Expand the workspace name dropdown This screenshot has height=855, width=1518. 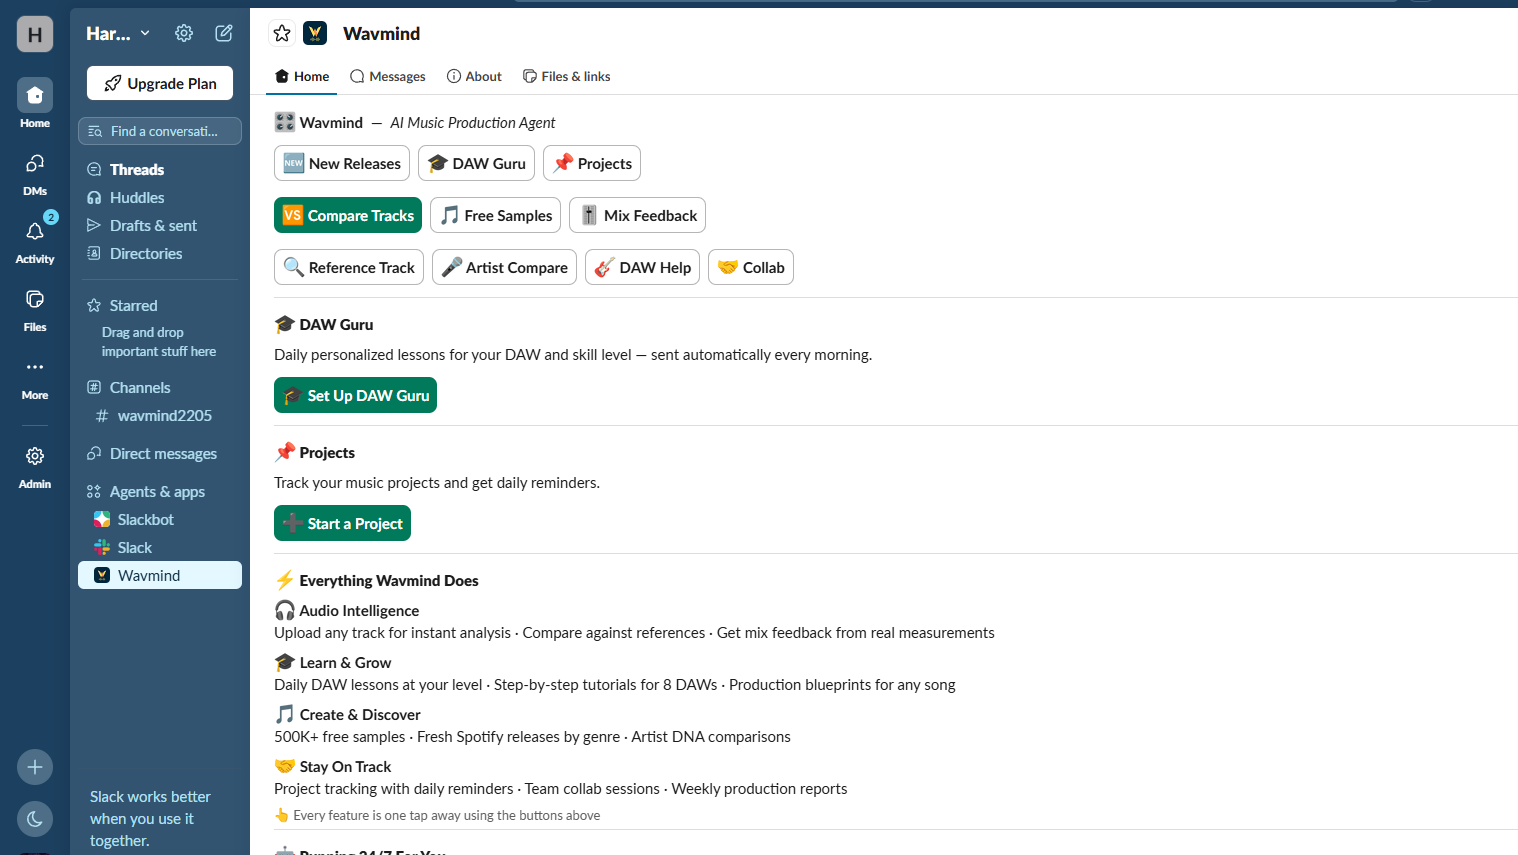point(118,33)
